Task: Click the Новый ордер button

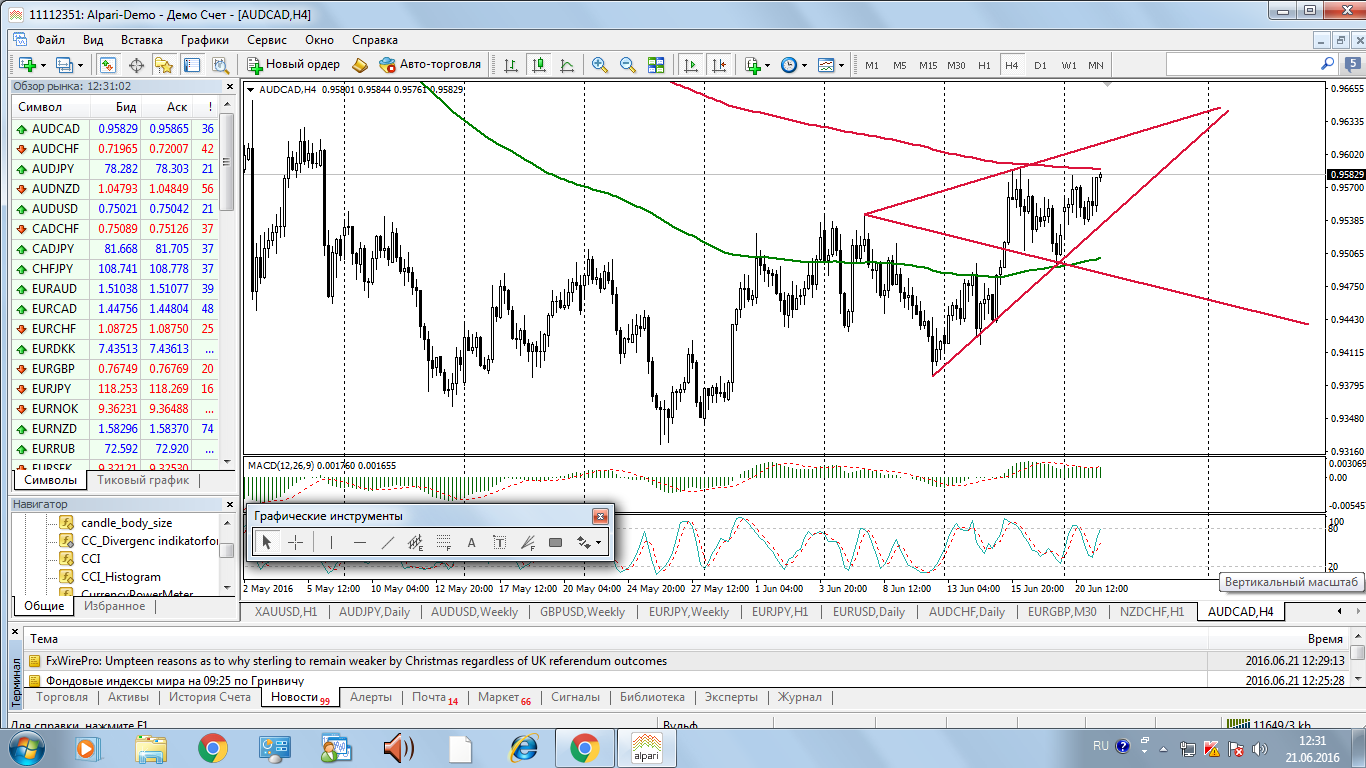Action: (x=294, y=65)
